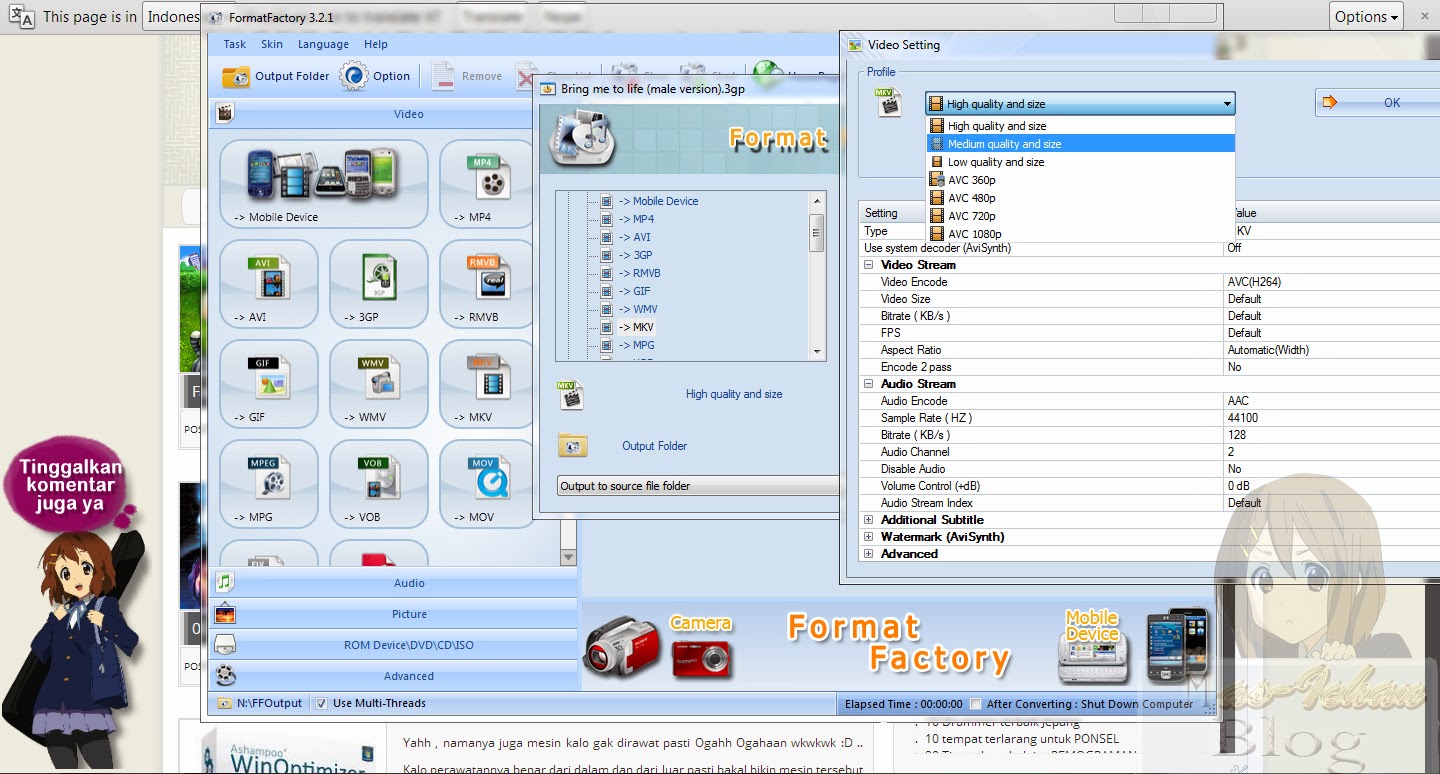Click the format tree scrollbar up arrow
Image resolution: width=1440 pixels, height=774 pixels.
(817, 200)
